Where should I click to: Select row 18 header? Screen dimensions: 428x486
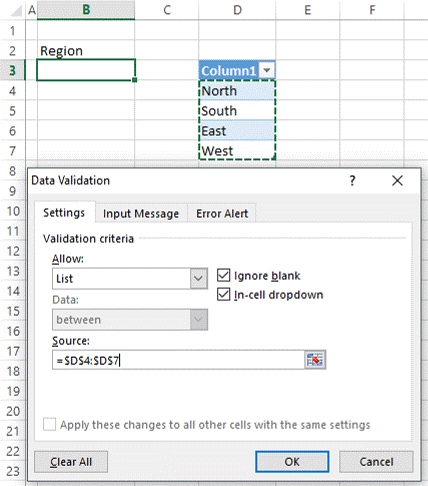tap(12, 371)
